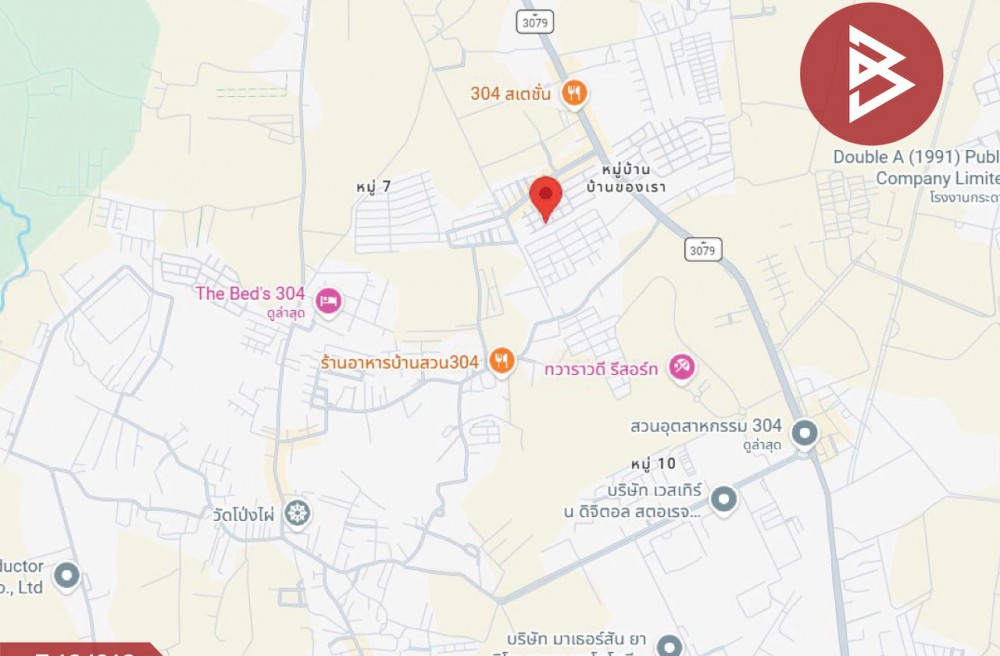Click the หมู่ 7 area label
Viewport: 1000px width, 656px height.
click(374, 187)
